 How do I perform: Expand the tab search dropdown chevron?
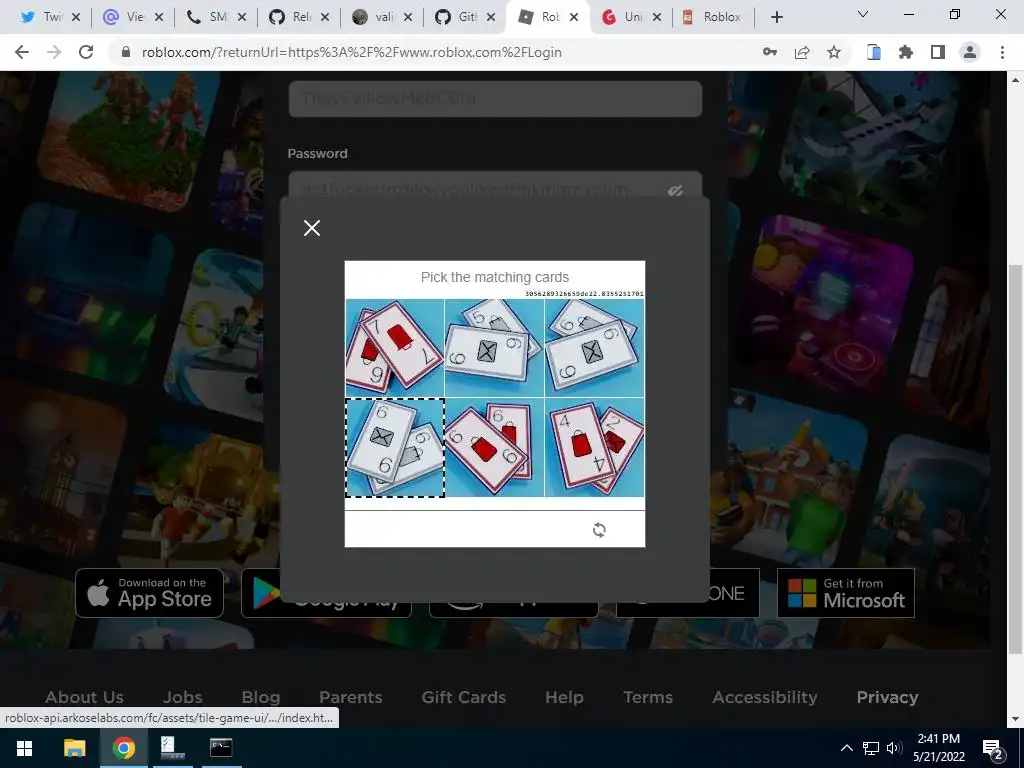[863, 14]
